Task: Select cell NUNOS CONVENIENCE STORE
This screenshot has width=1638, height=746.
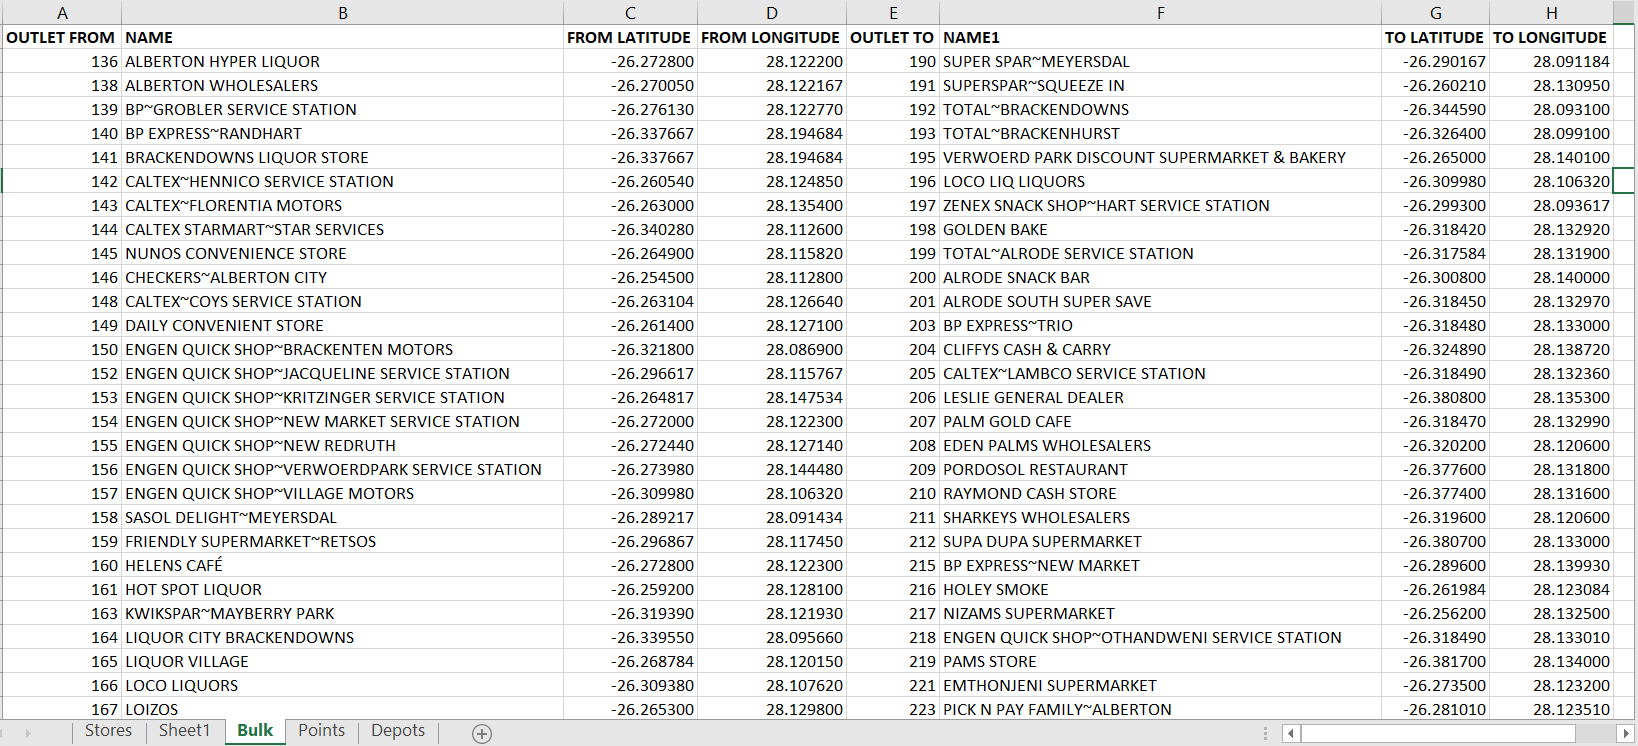Action: tap(343, 253)
